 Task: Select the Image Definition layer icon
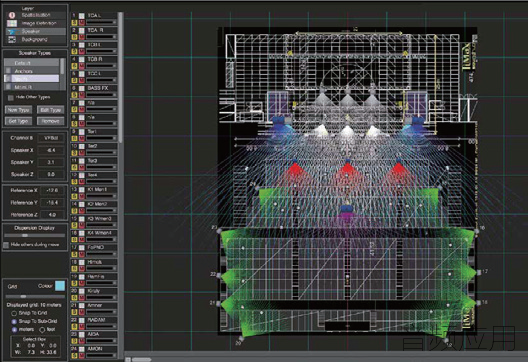[12, 23]
